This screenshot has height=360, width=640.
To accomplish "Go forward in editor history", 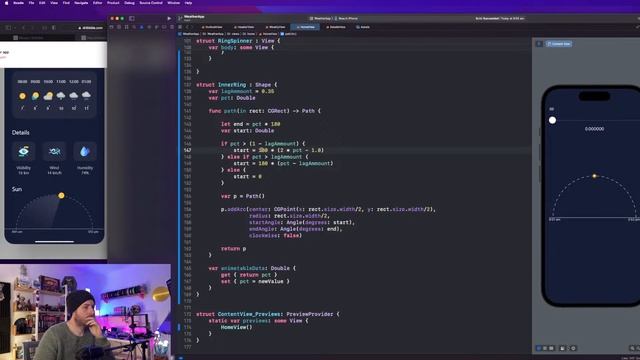I will tap(191, 27).
